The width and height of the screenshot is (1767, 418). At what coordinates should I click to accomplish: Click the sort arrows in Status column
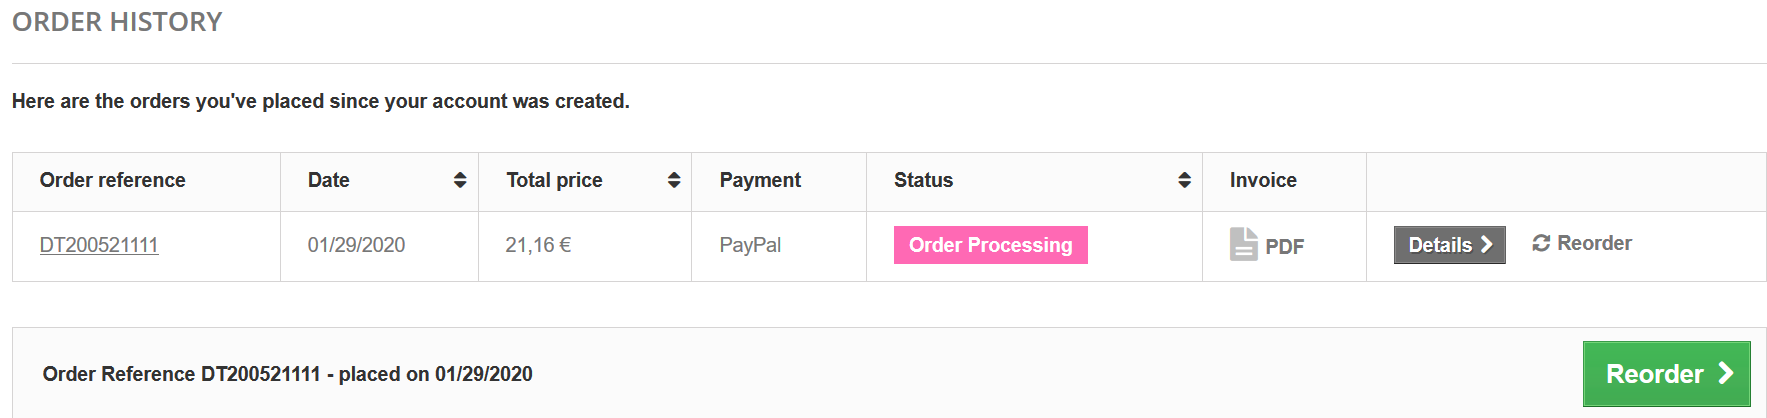coord(1184,180)
